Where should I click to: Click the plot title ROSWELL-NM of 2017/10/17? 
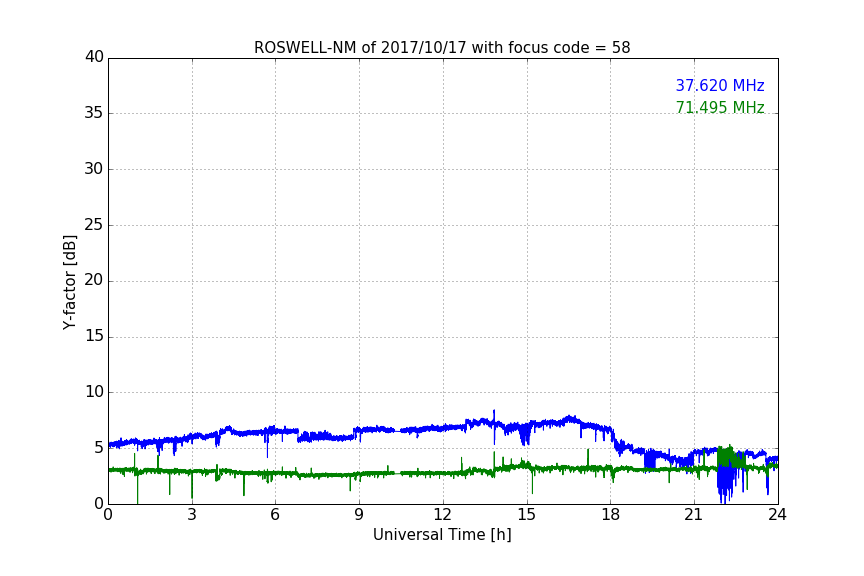442,48
